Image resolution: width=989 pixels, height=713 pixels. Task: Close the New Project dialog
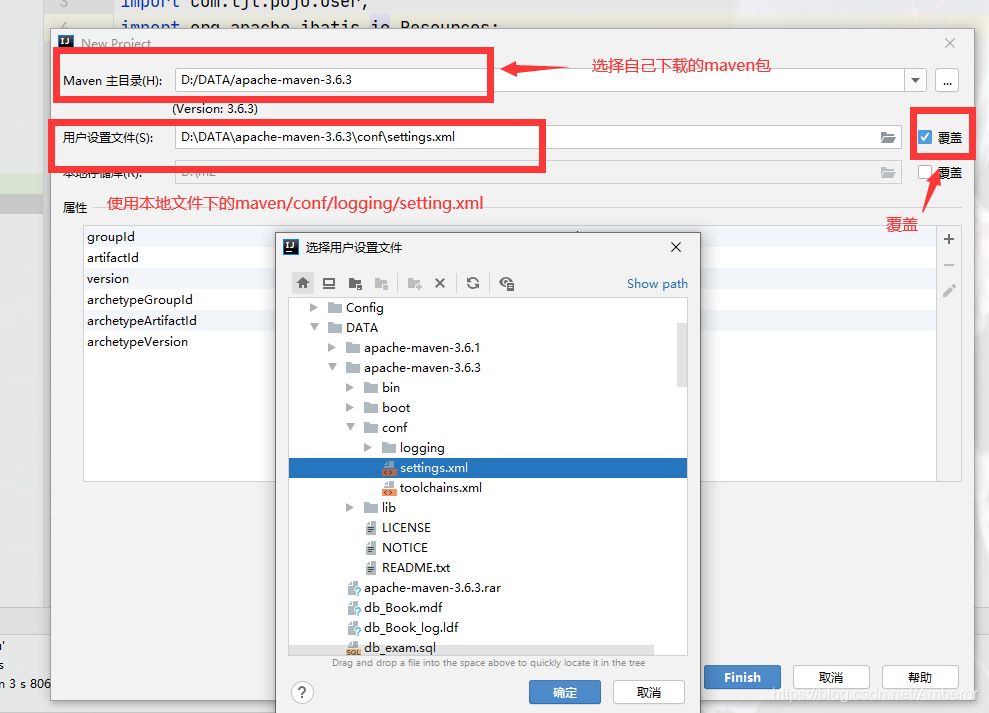tap(950, 43)
